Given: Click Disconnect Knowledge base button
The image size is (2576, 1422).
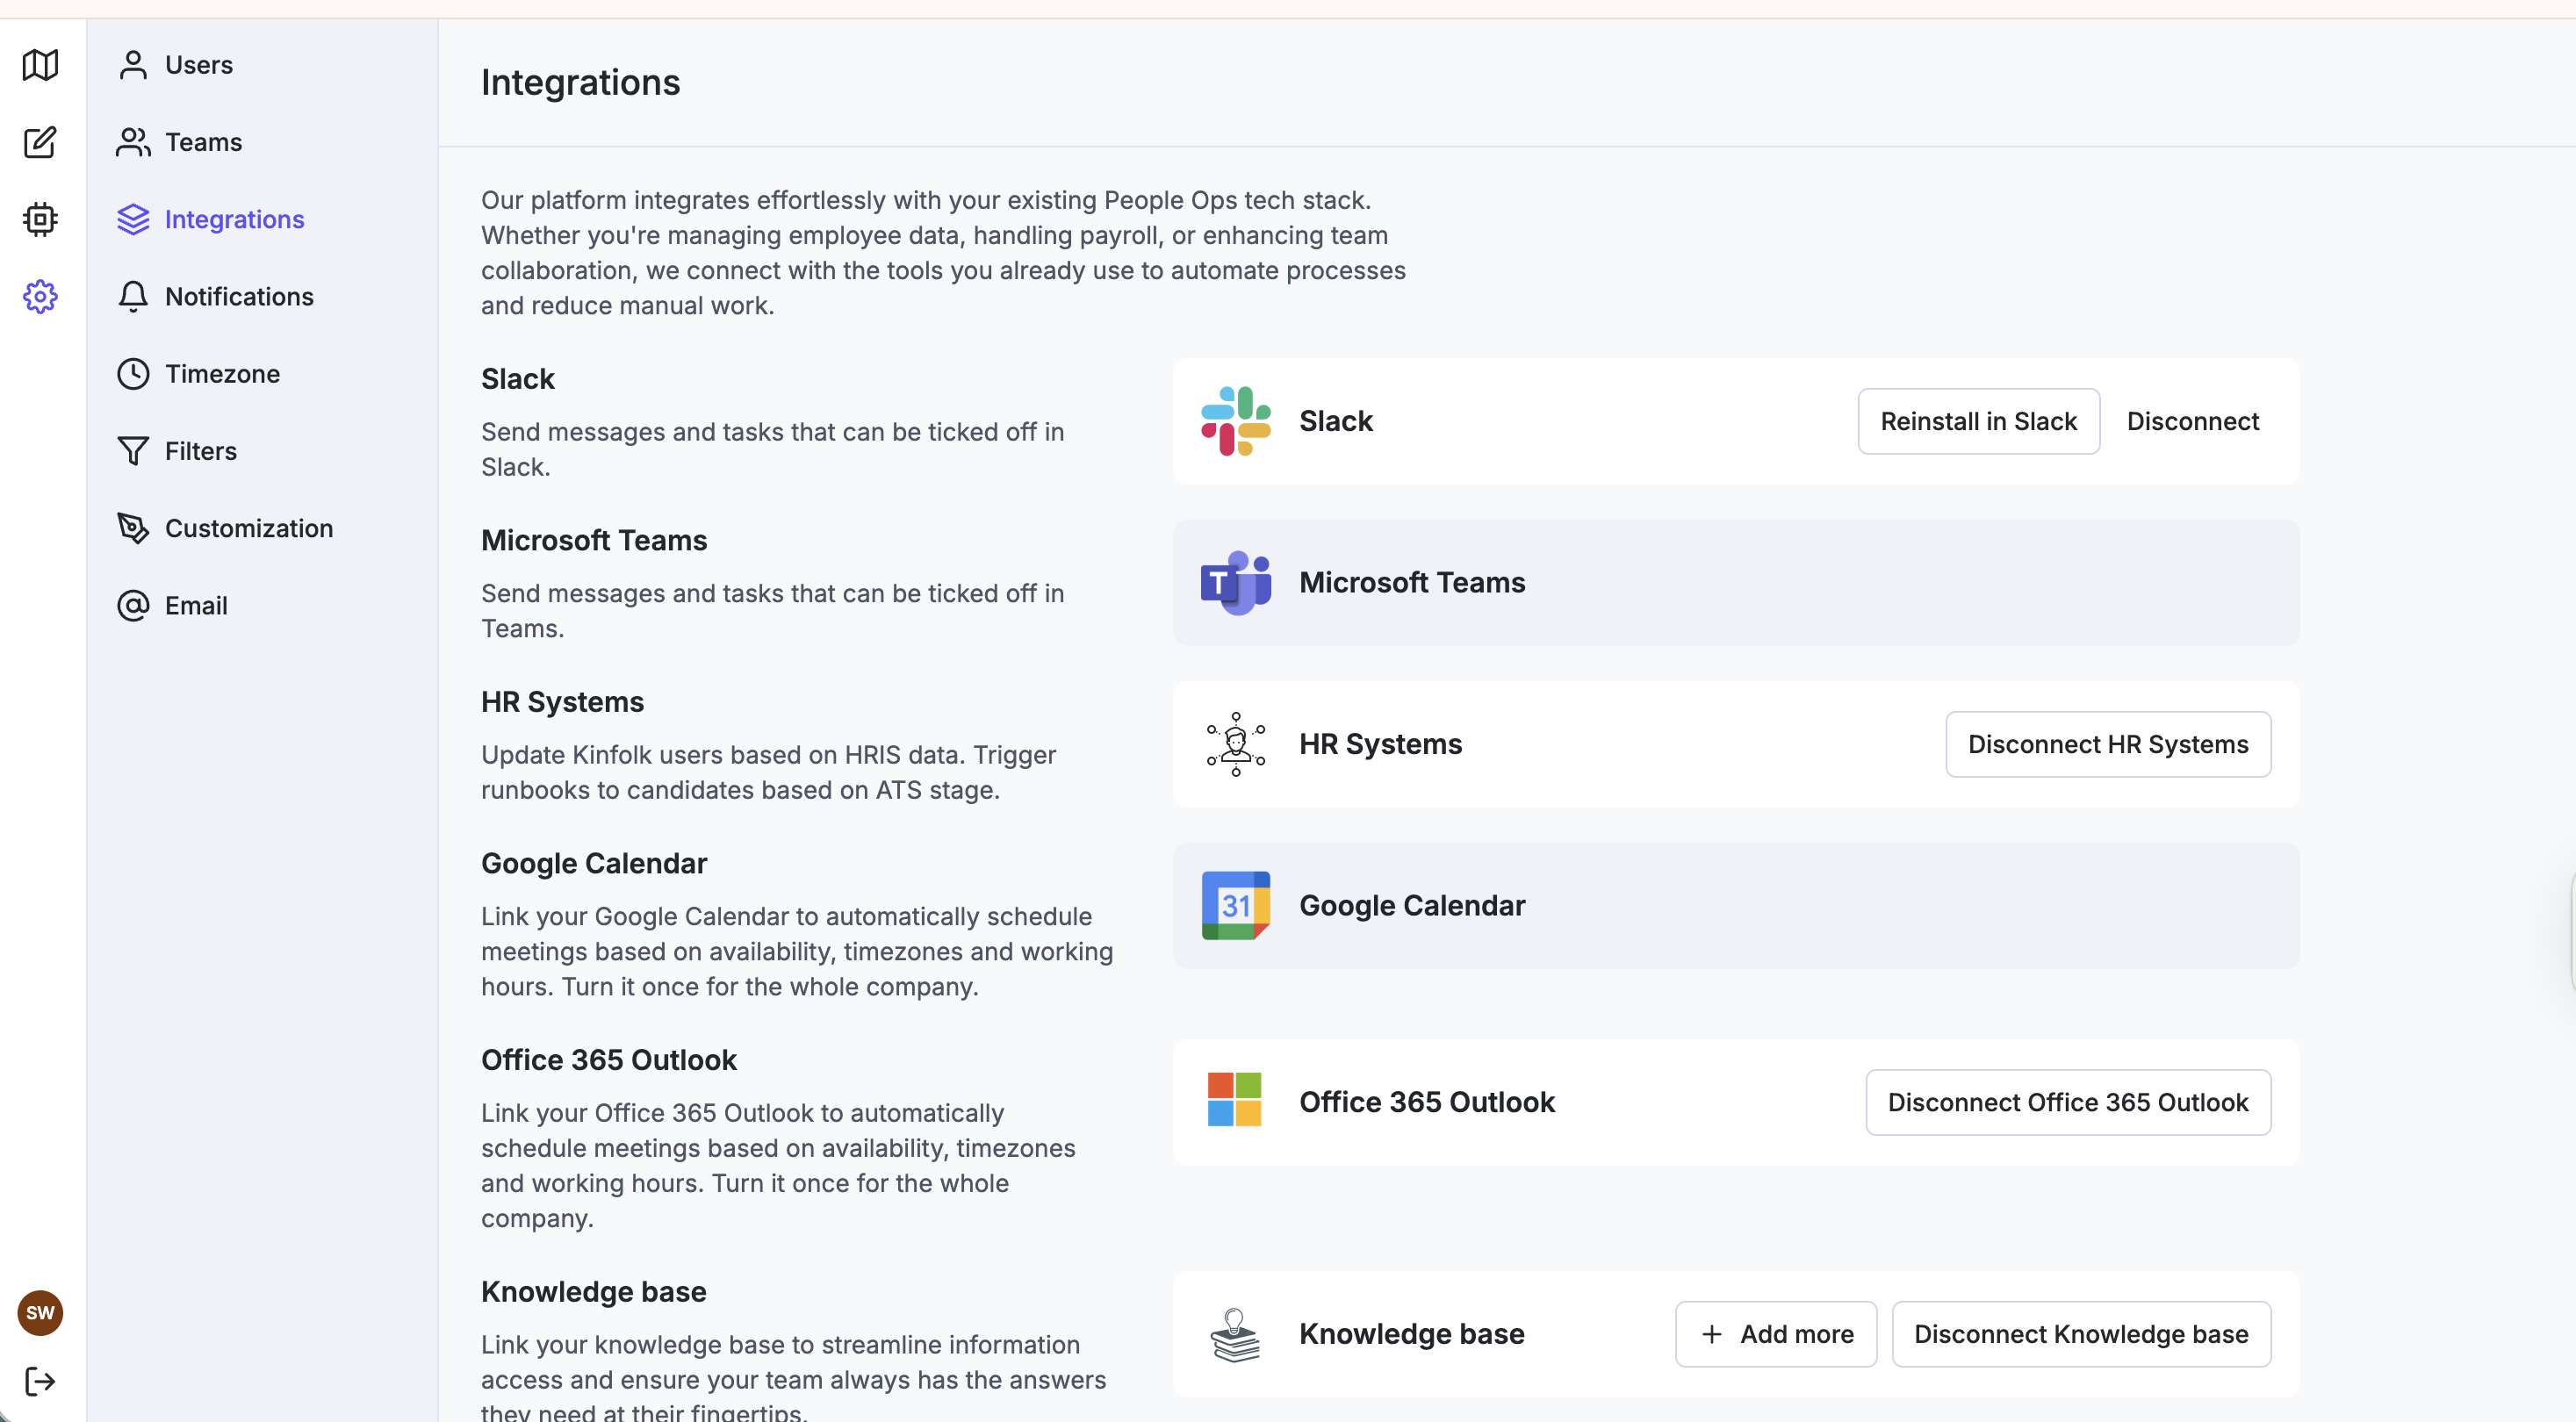Looking at the screenshot, I should (x=2081, y=1334).
